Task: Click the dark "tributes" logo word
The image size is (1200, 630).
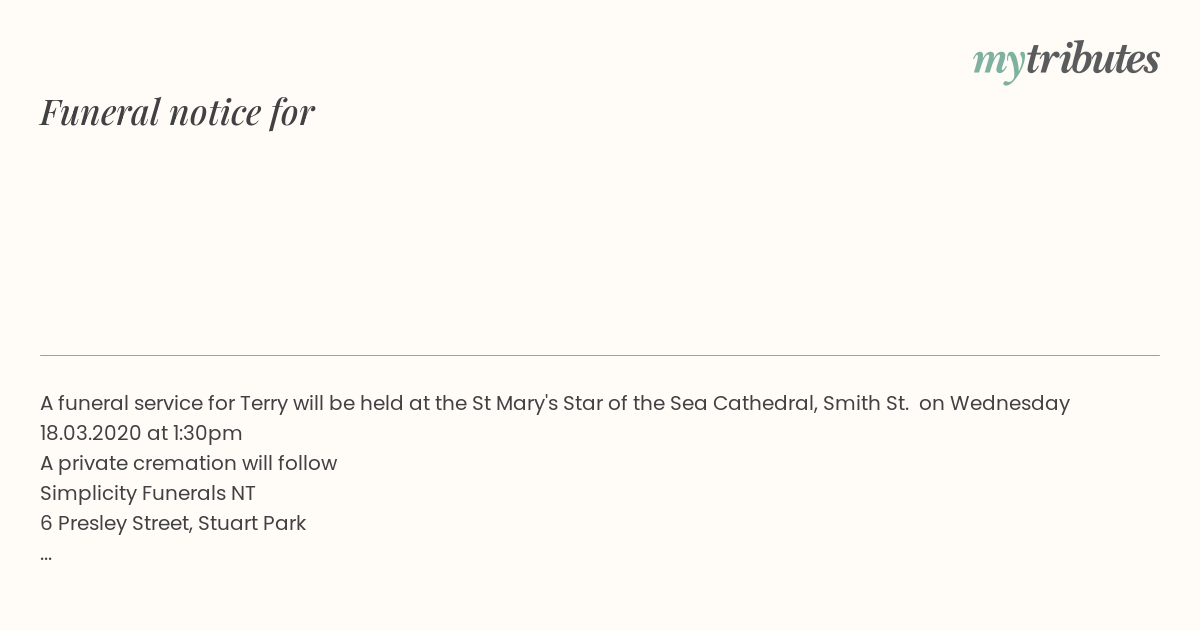Action: tap(1093, 59)
